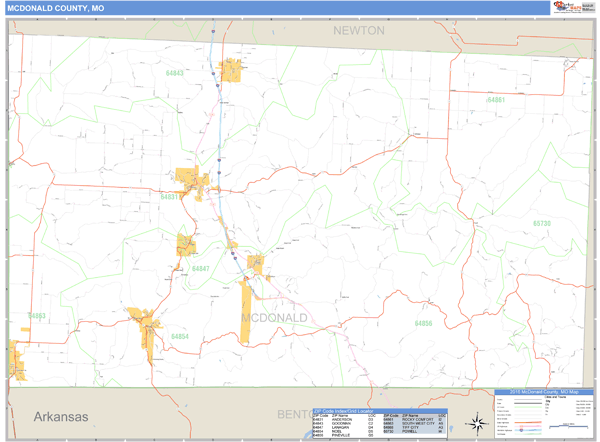Click the publisher logo in top-right corner
The width and height of the screenshot is (600, 442).
(x=566, y=8)
